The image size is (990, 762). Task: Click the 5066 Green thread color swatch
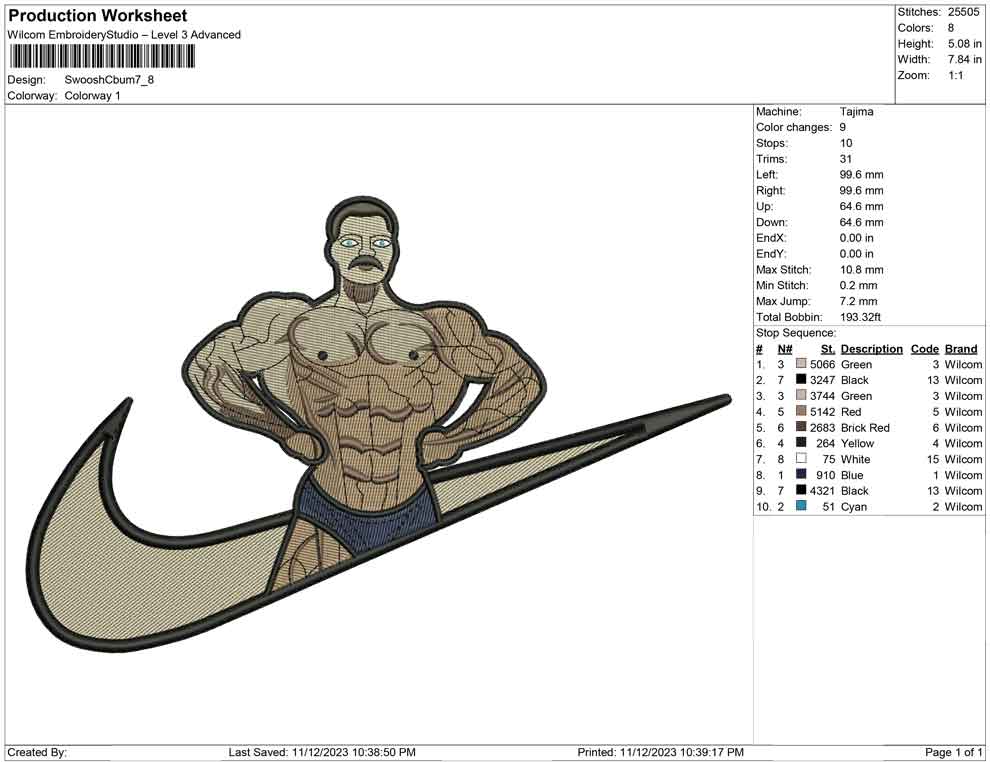801,364
